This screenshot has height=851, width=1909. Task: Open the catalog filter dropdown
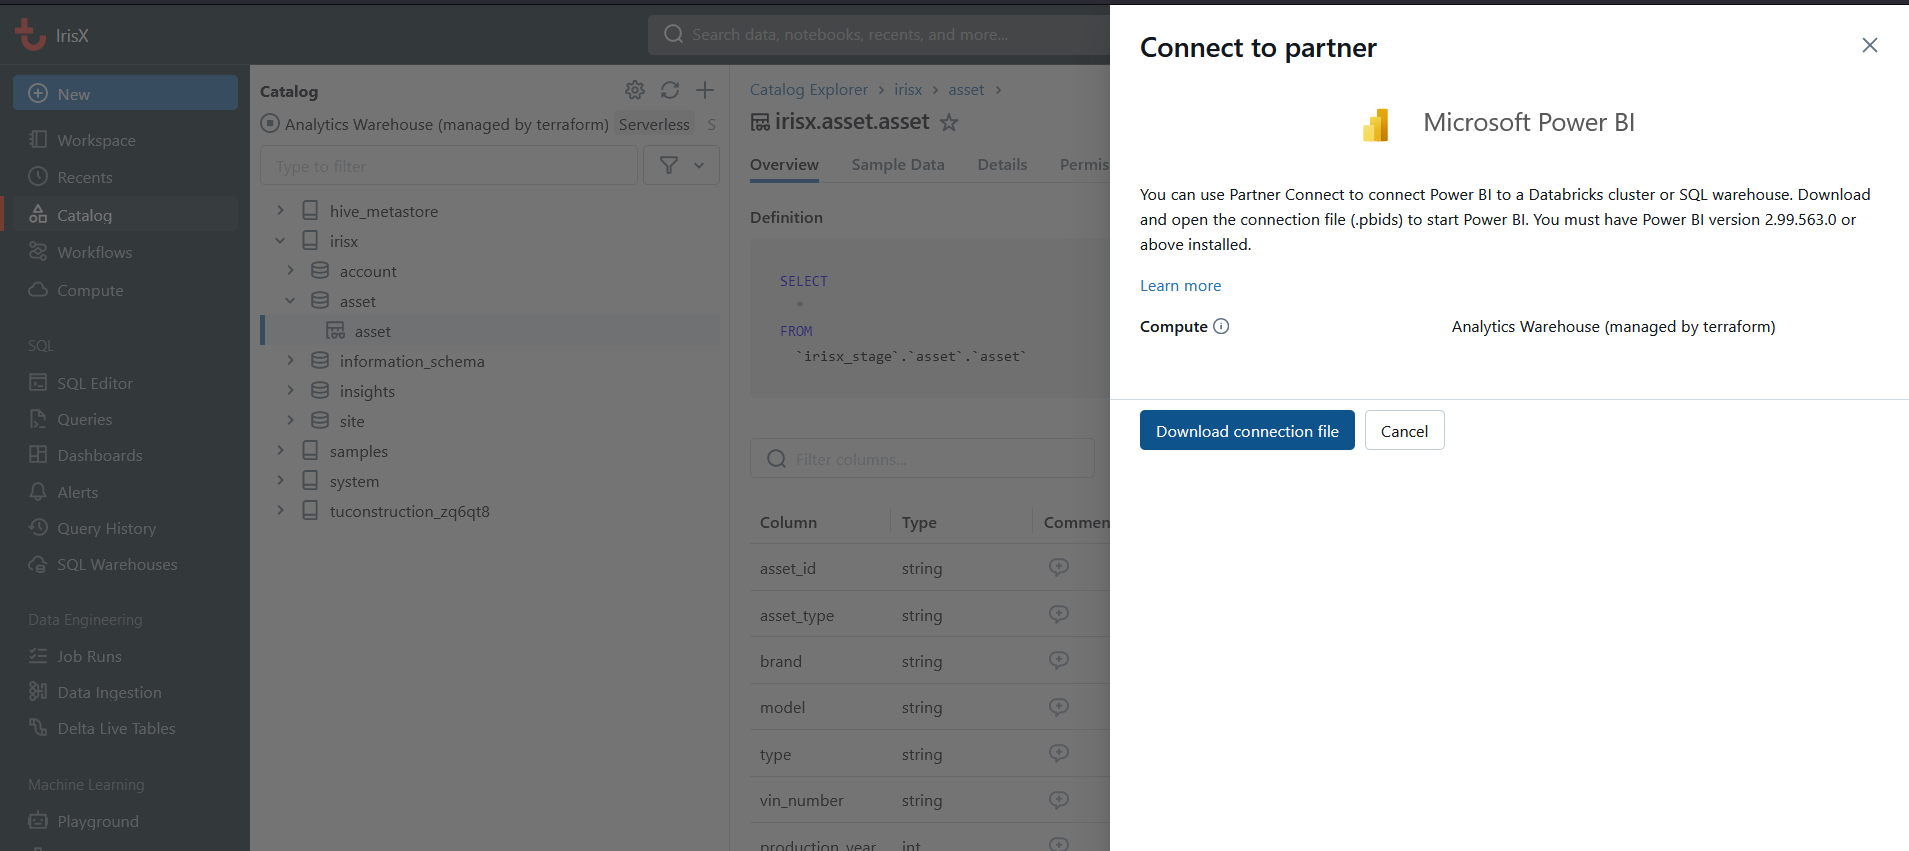point(681,165)
